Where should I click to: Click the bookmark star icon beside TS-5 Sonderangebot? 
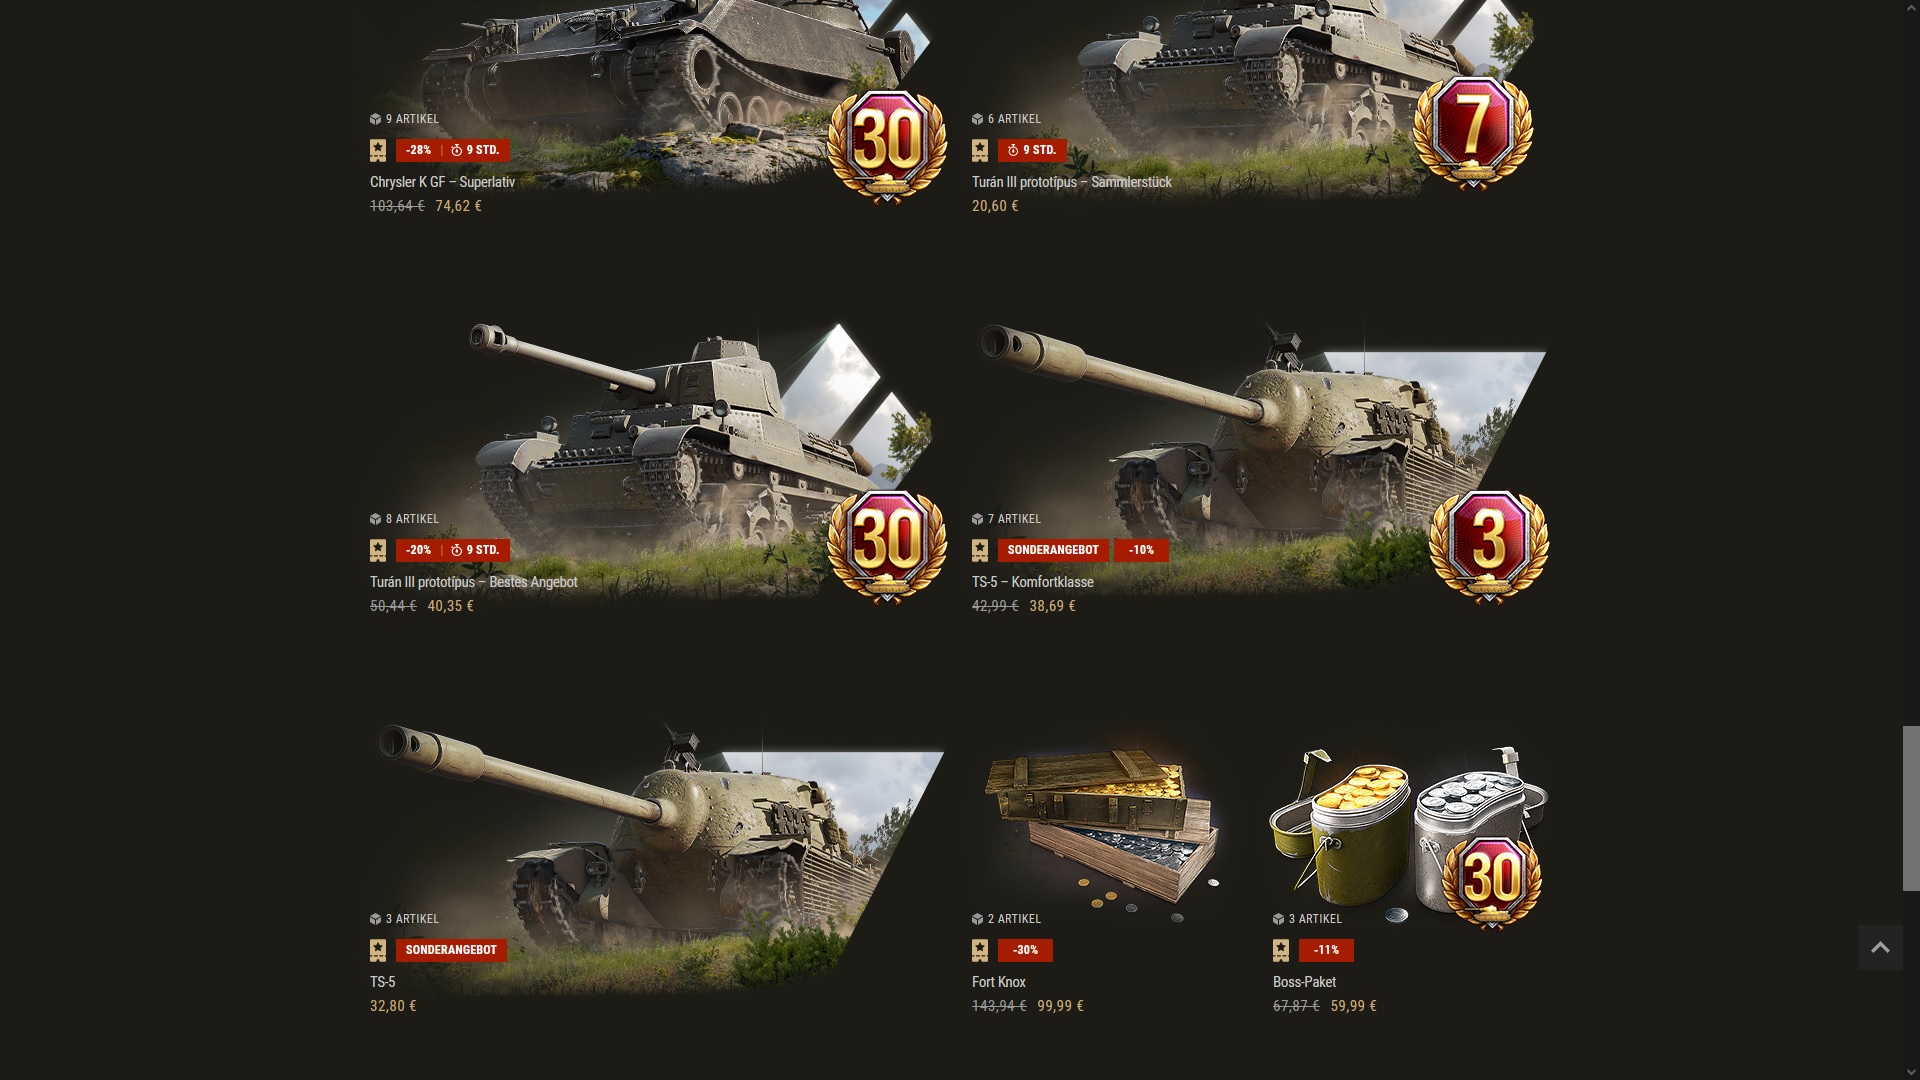(x=378, y=950)
